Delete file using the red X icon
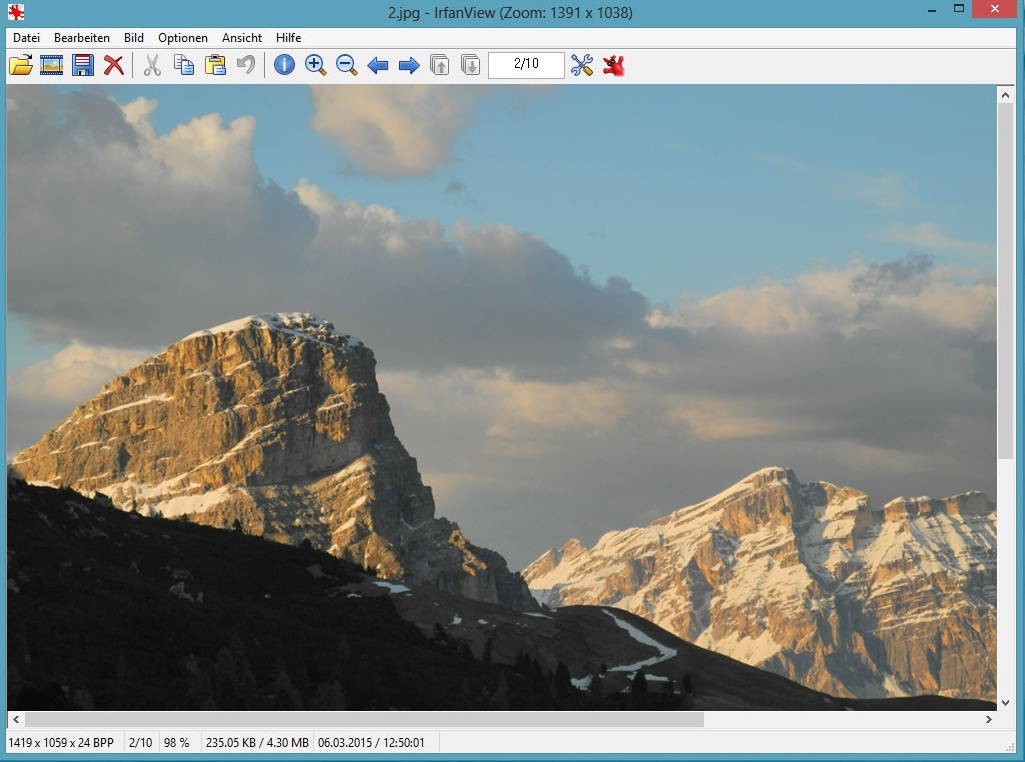The image size is (1025, 762). (x=114, y=65)
